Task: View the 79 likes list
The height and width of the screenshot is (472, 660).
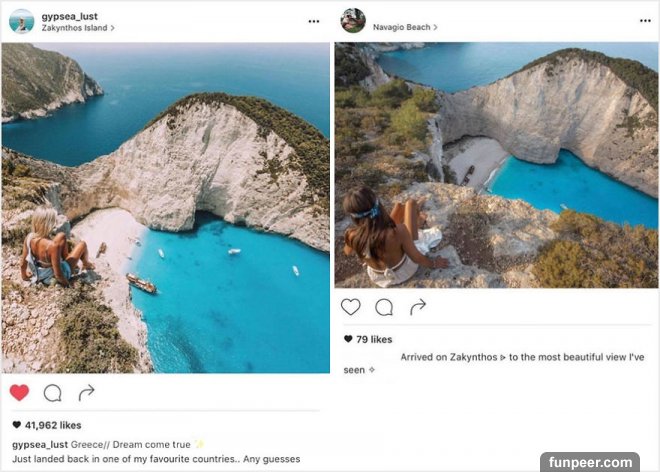Action: [x=374, y=339]
